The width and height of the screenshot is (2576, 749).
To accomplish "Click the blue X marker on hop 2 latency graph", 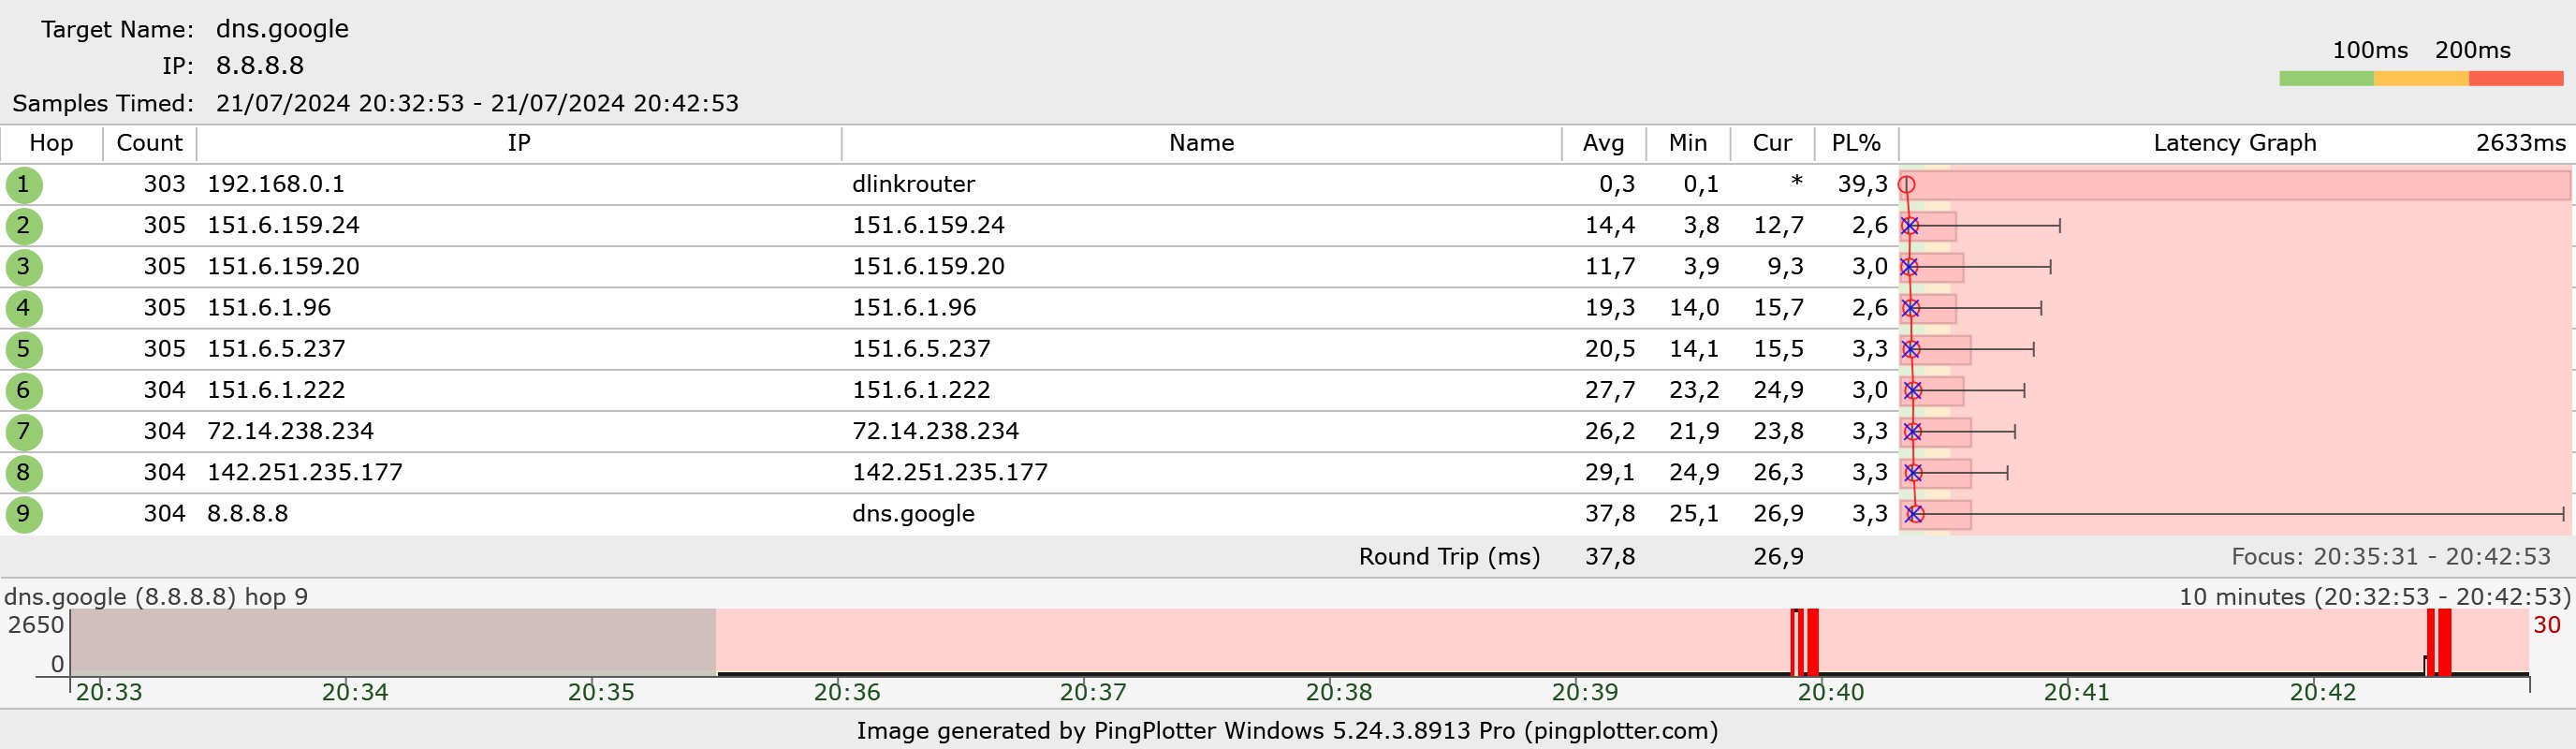I will [x=1910, y=226].
